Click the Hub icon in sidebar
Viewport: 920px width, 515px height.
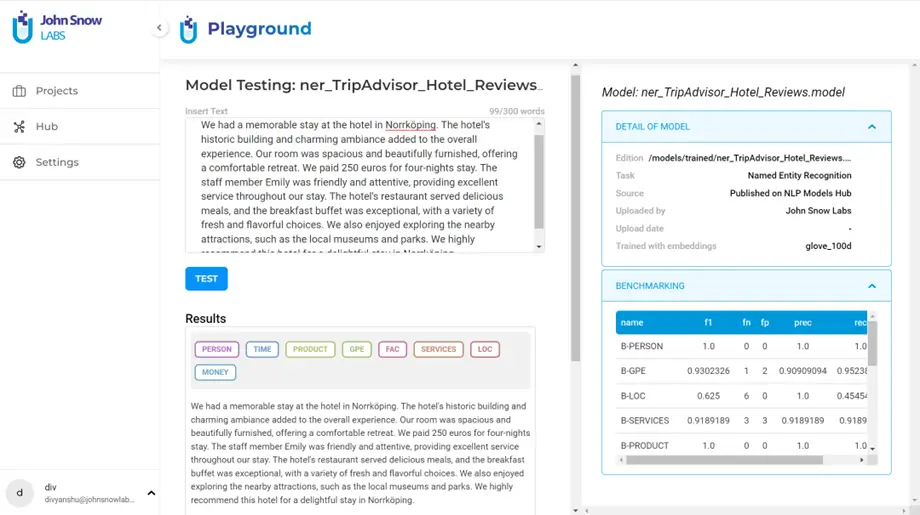click(19, 127)
